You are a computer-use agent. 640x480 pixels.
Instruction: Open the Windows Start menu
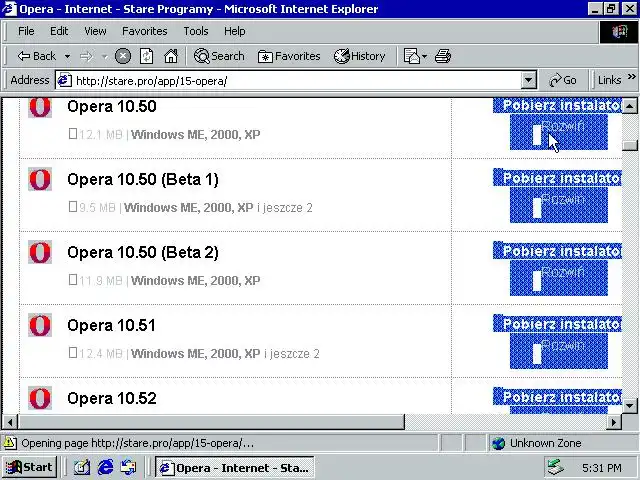[29, 467]
